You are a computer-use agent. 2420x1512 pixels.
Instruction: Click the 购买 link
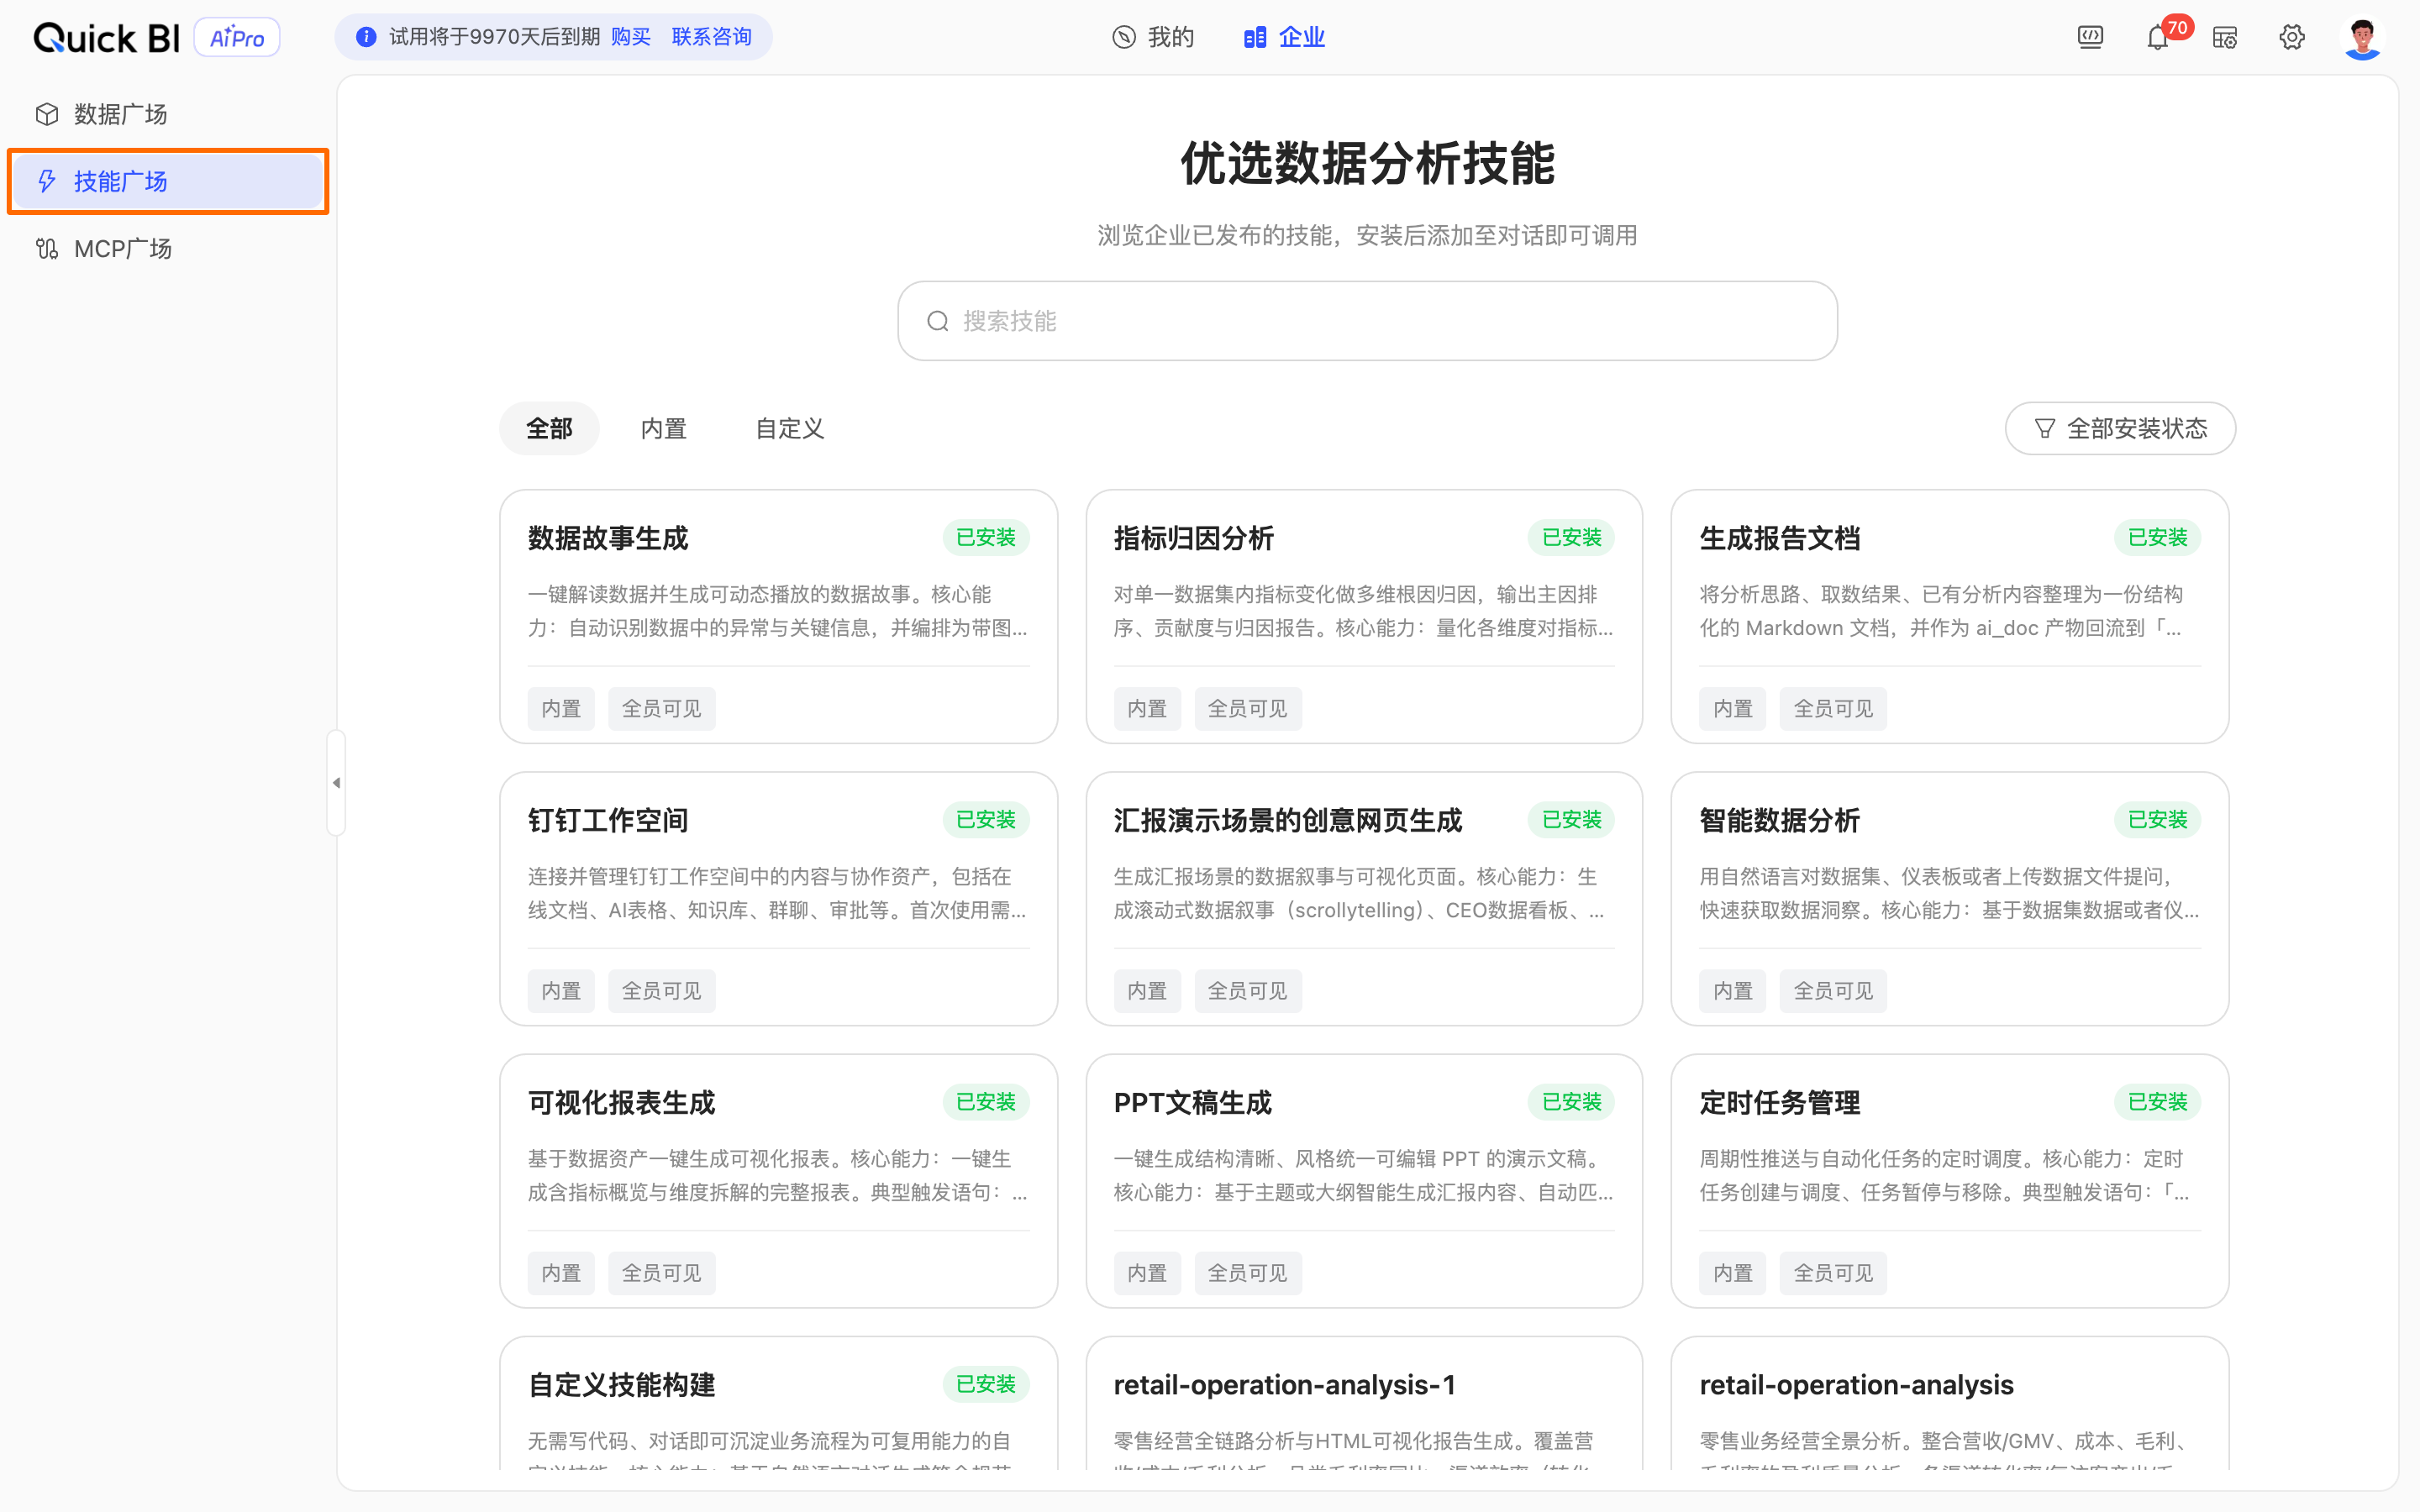tap(631, 37)
